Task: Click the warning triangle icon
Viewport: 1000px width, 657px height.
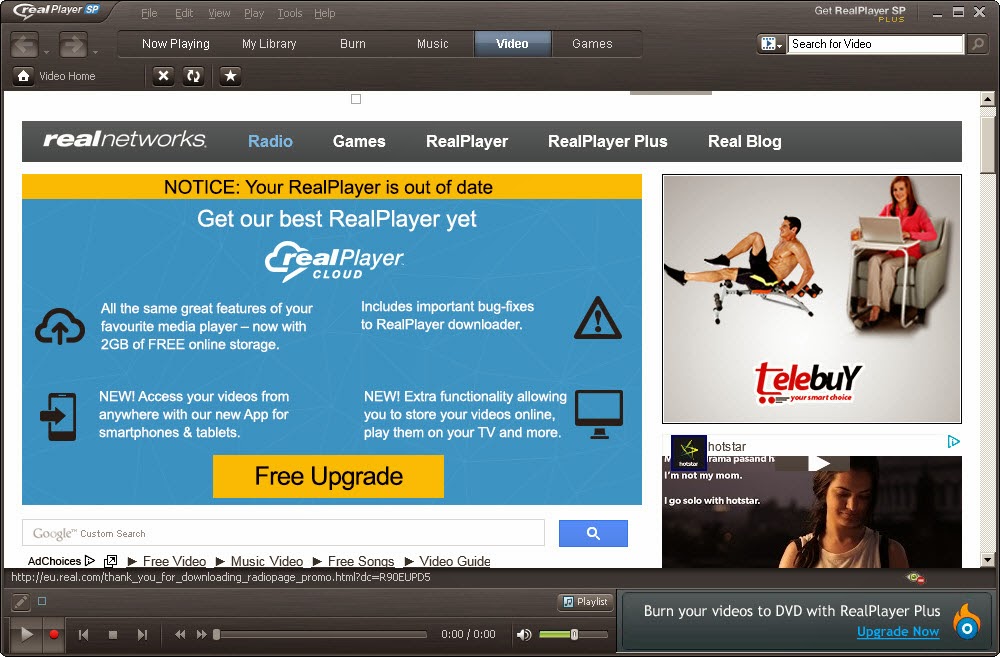Action: (x=598, y=318)
